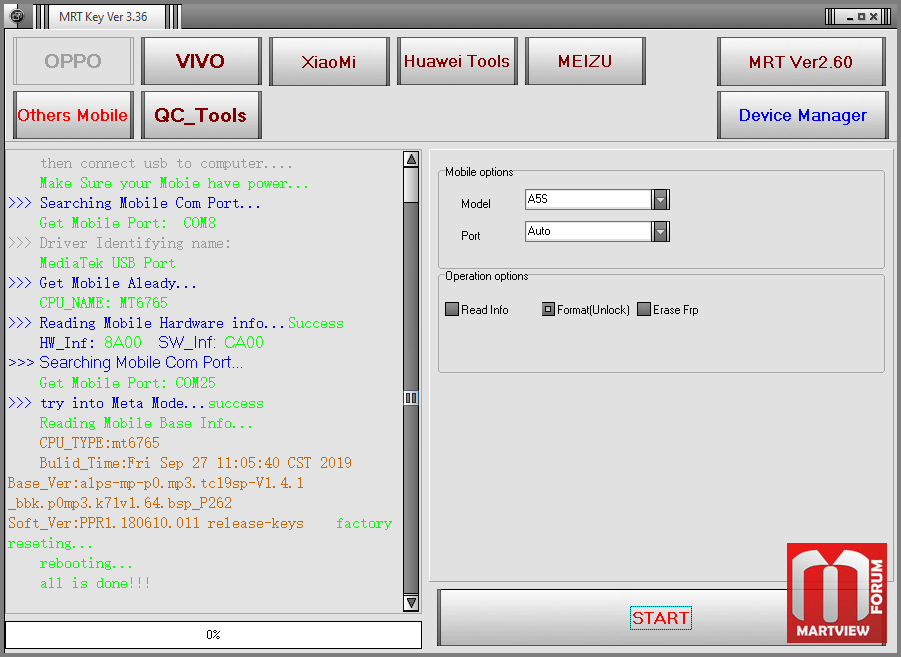Viewport: 901px width, 657px height.
Task: Click log line 'CPU_NAME: MT6765'
Action: (x=103, y=303)
